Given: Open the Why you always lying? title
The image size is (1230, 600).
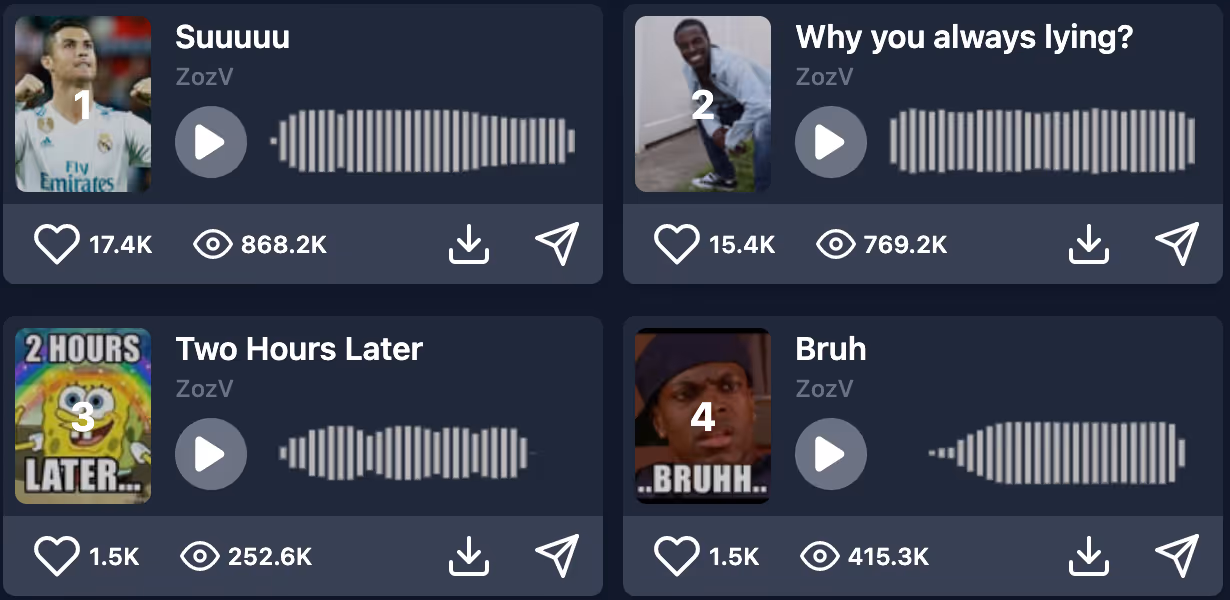Looking at the screenshot, I should click(x=964, y=38).
